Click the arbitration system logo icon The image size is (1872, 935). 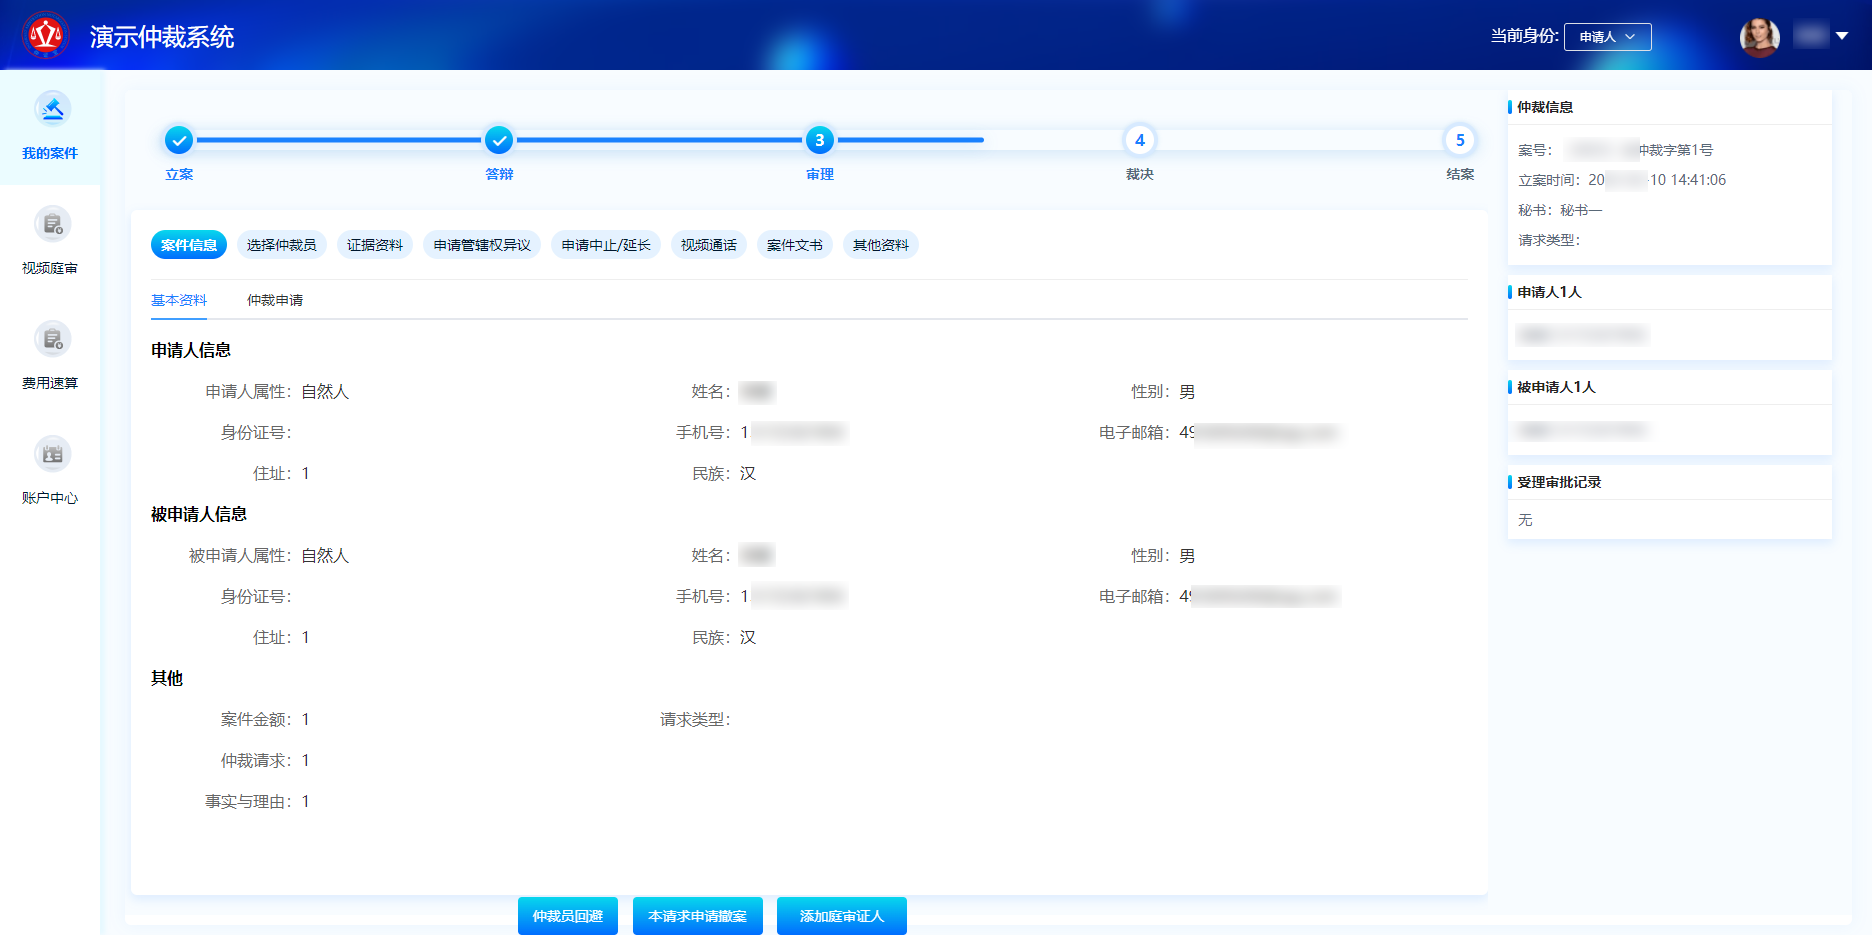tap(46, 36)
